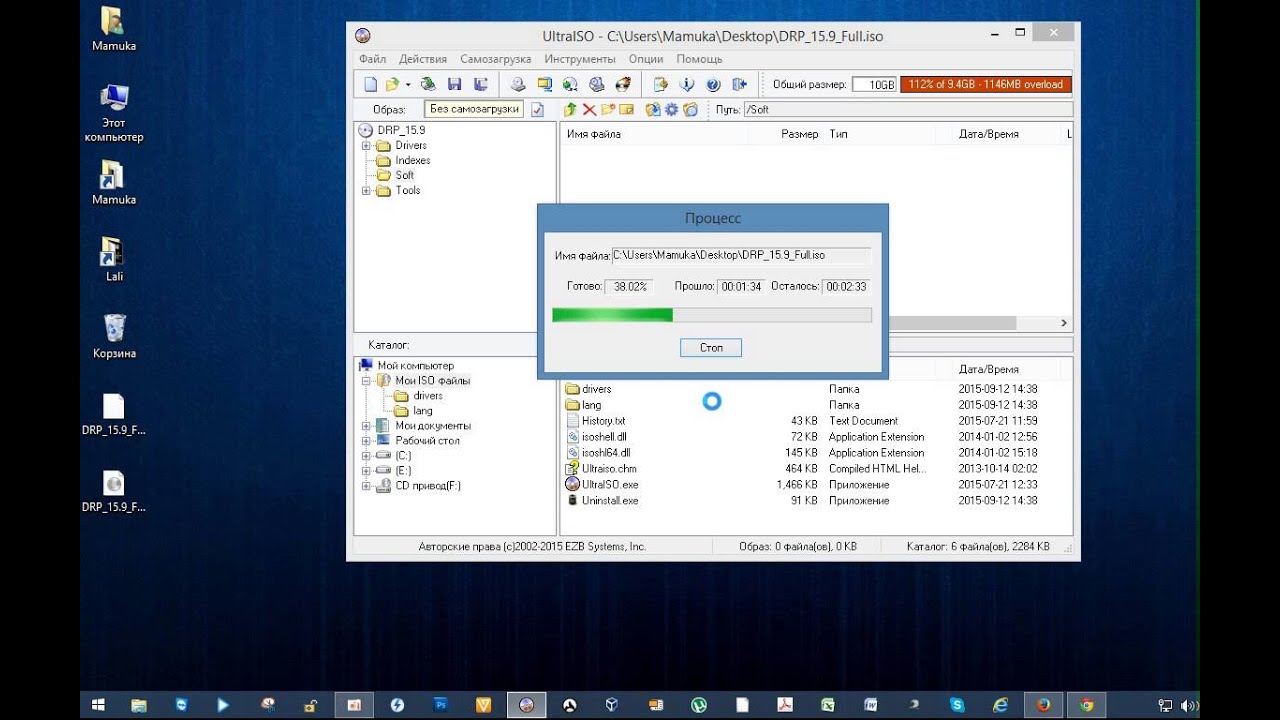Click the horizontal scrollbar right arrow
Image resolution: width=1280 pixels, height=720 pixels.
(1064, 323)
